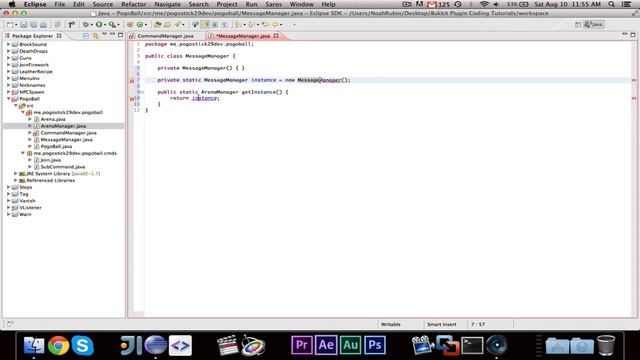This screenshot has height=360, width=640.
Task: Click the New Java Package icon
Action: 130,25
